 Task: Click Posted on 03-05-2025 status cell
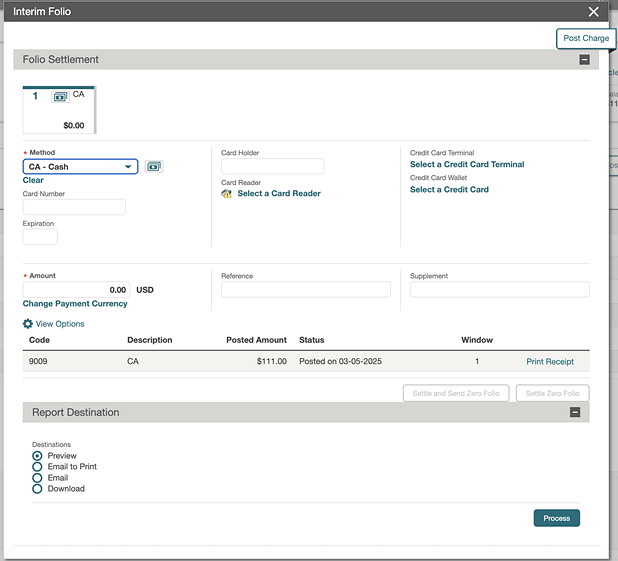[x=340, y=361]
